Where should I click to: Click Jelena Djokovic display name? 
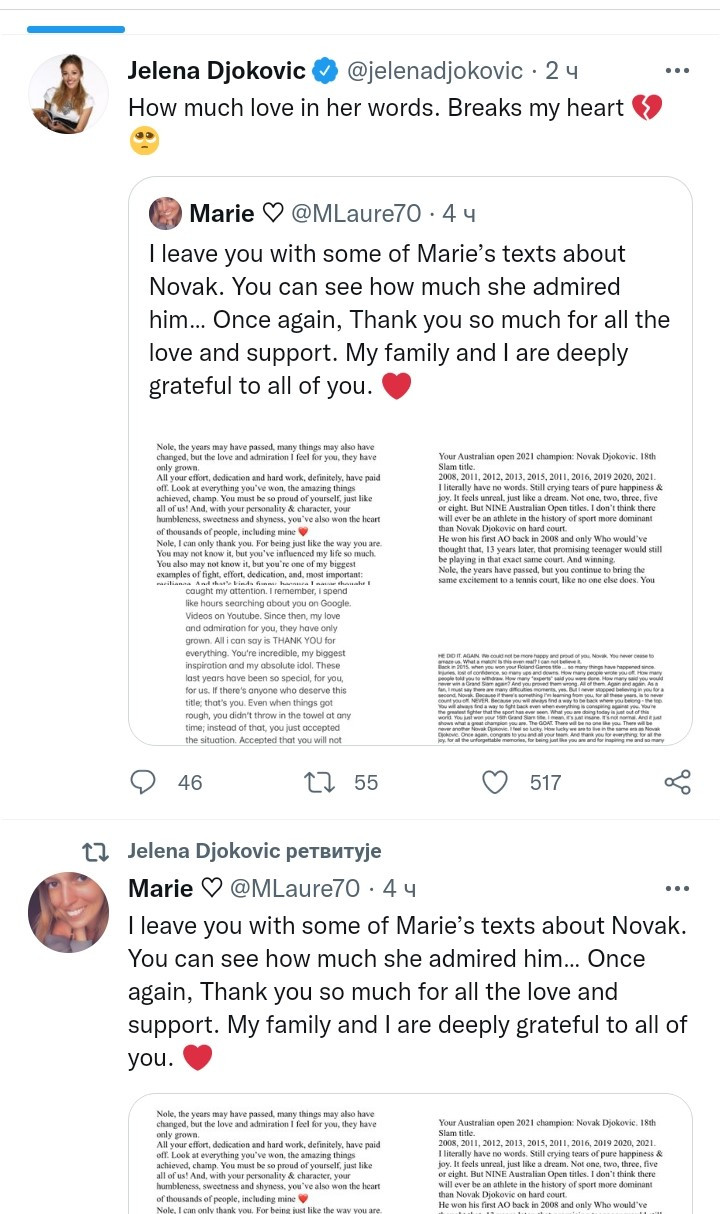(216, 71)
